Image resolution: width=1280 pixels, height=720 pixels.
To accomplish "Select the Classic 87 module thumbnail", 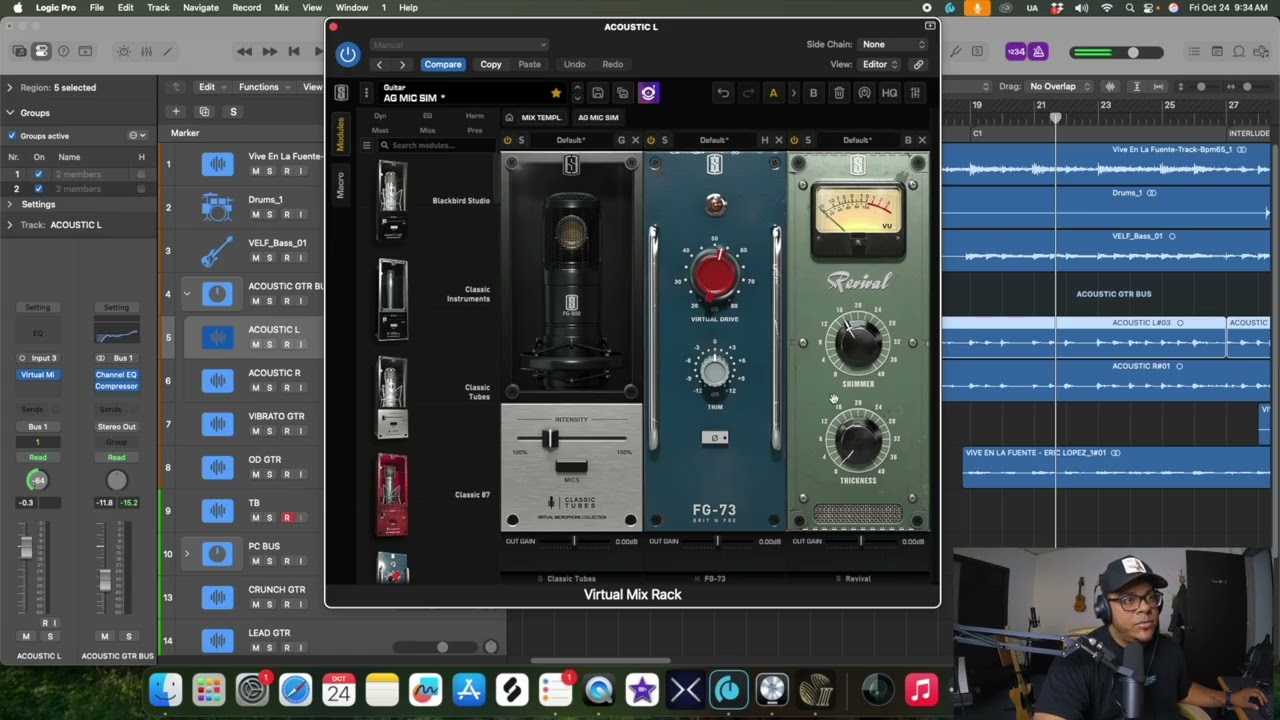I will 392,493.
